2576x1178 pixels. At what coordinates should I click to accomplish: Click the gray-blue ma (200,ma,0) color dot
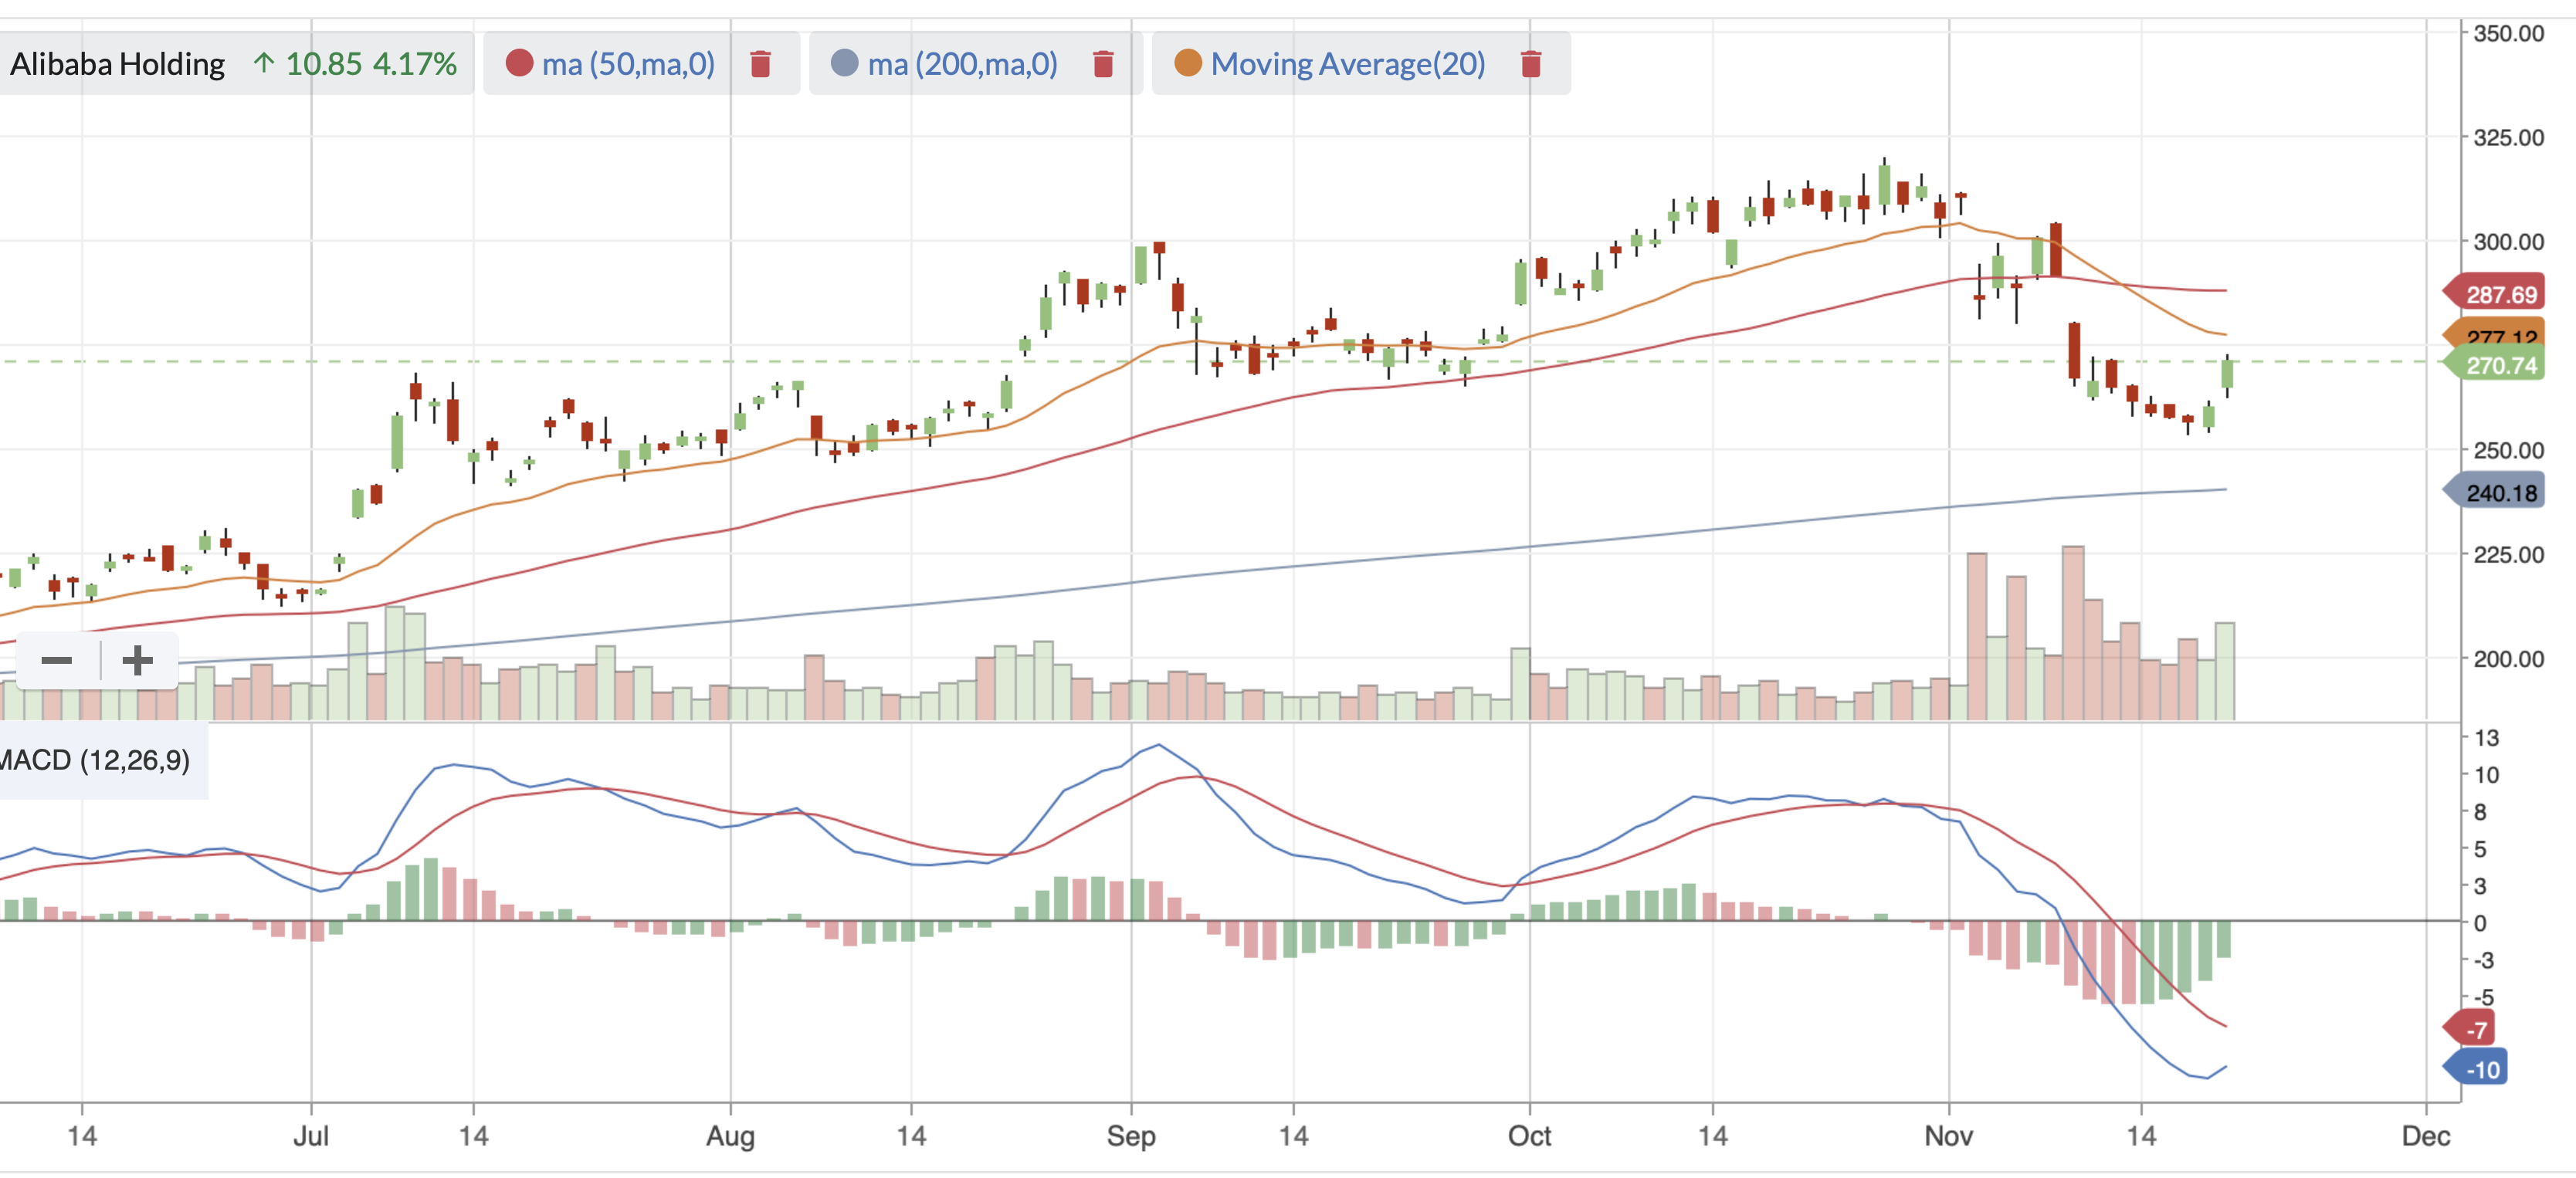(845, 63)
